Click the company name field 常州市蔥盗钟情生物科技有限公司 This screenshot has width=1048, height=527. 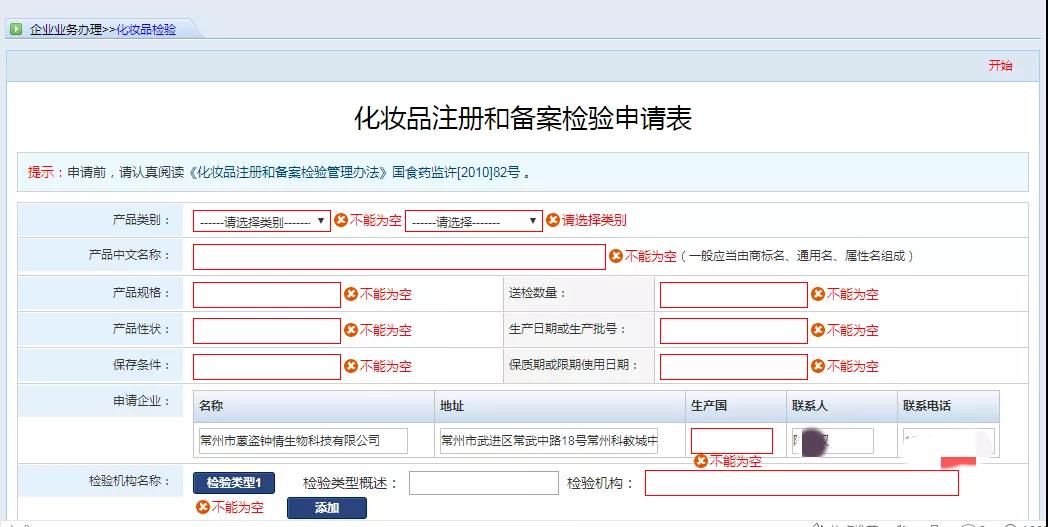(x=303, y=441)
